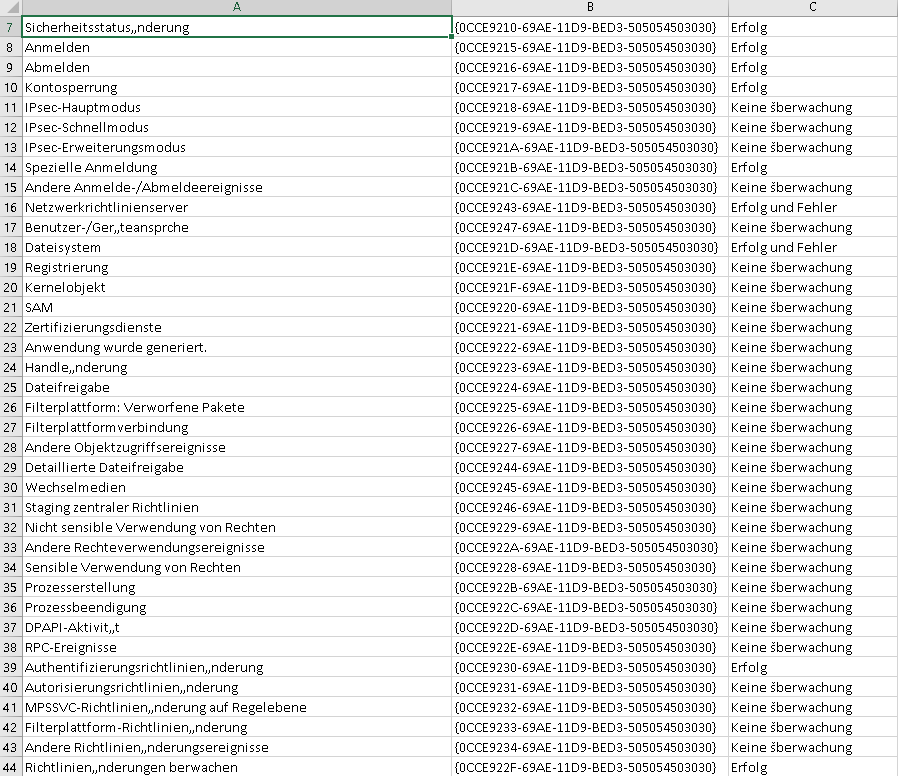Select the "SAM" cell
898x776 pixels.
(x=39, y=307)
